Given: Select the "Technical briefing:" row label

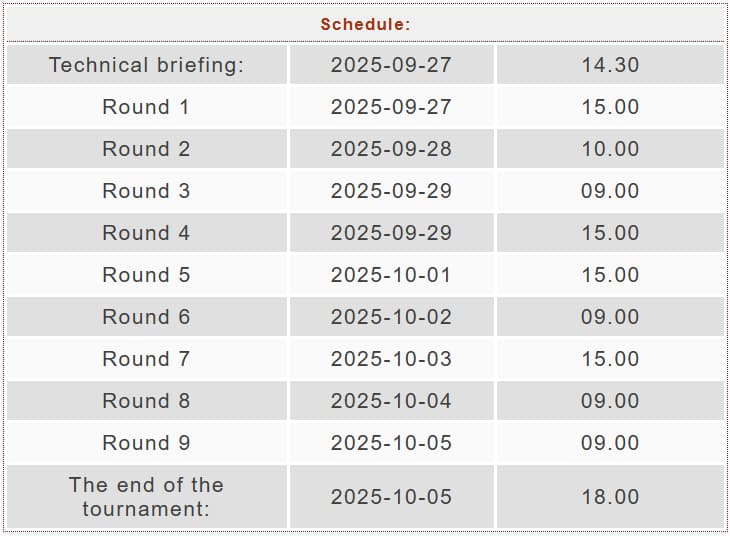Looking at the screenshot, I should point(147,65).
